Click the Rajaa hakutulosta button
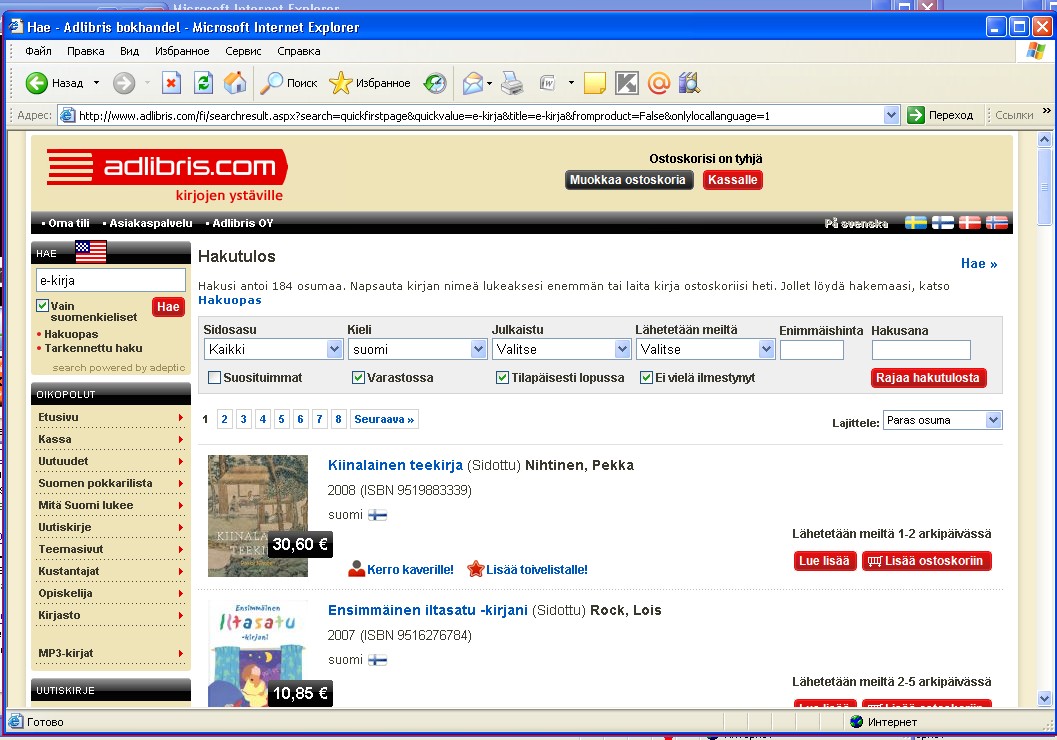 point(929,378)
